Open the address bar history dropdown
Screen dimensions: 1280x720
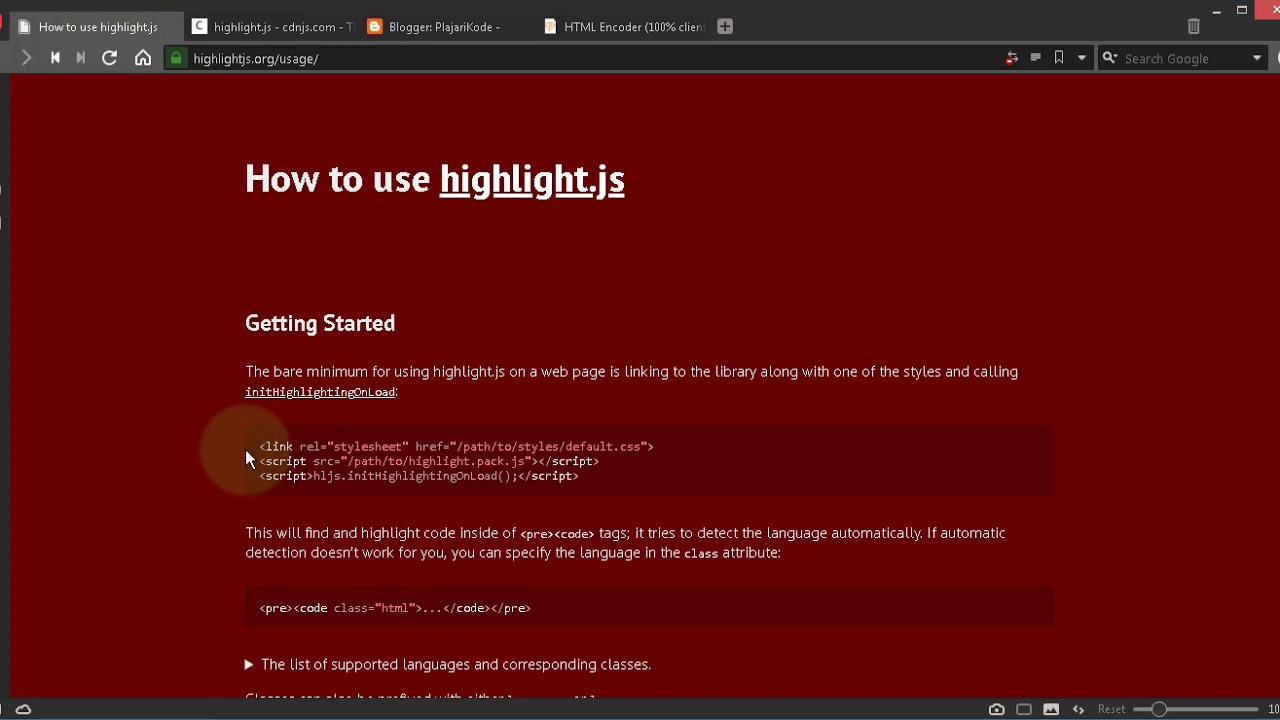tap(1081, 58)
